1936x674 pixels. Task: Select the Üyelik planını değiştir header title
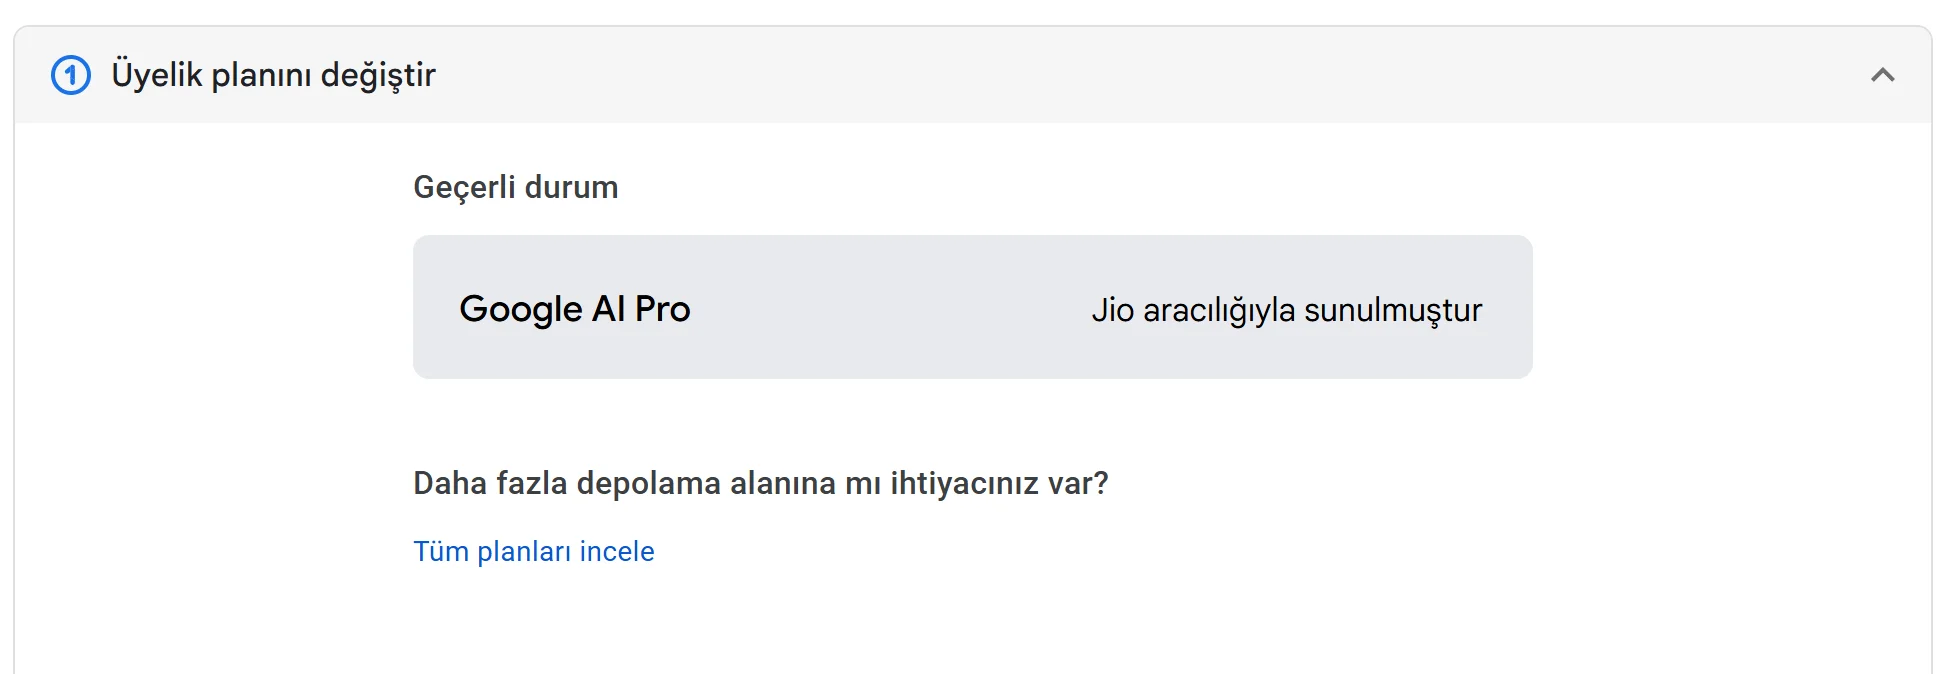point(273,75)
